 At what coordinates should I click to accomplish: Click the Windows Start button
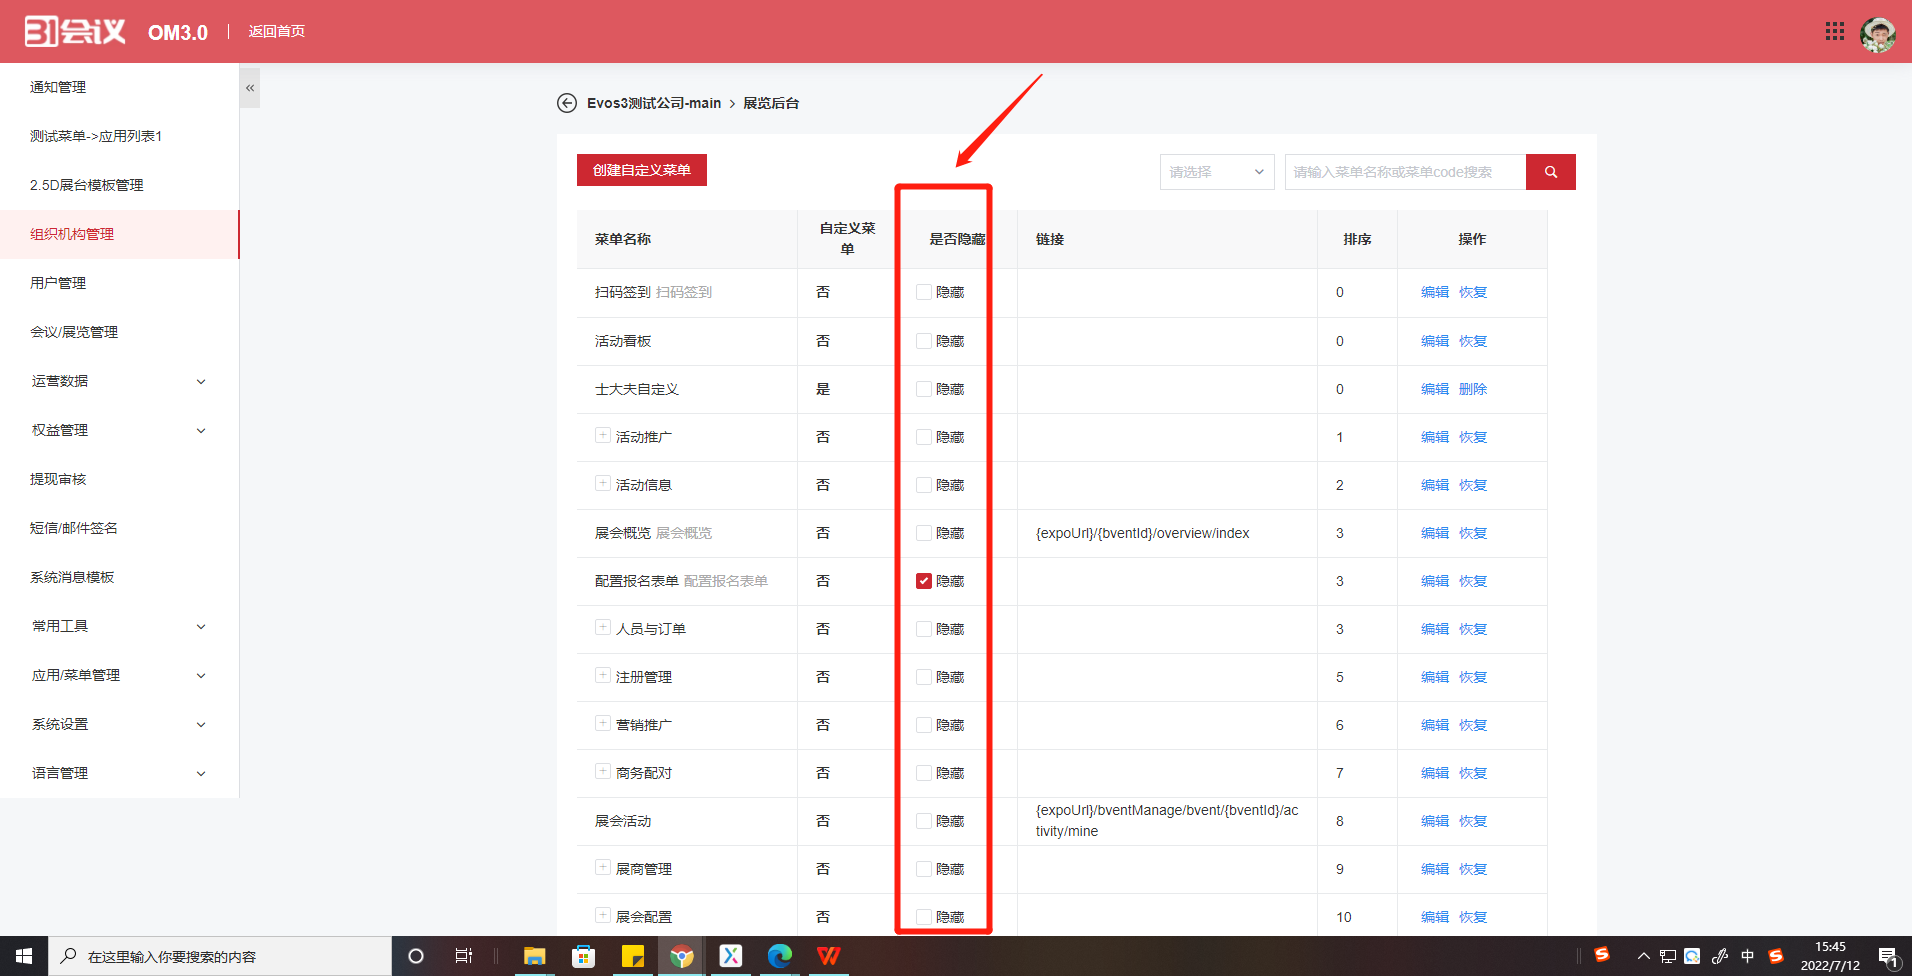22,956
